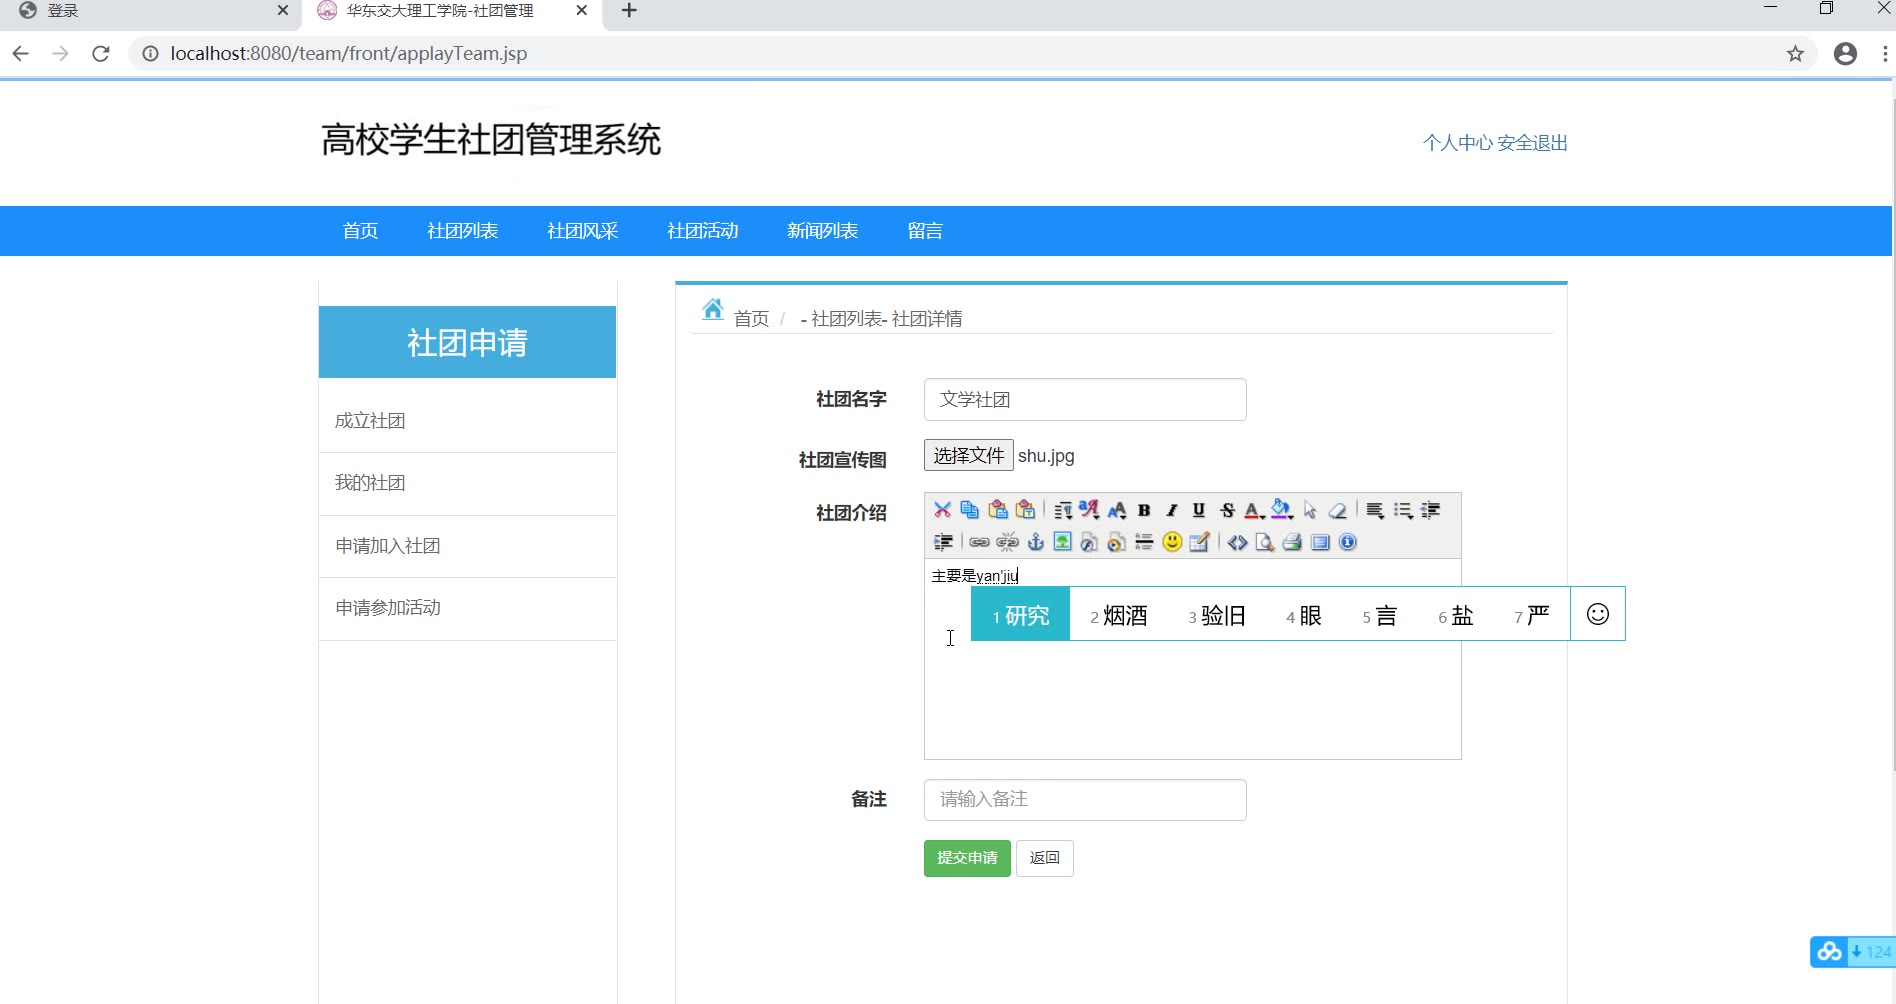The height and width of the screenshot is (1004, 1896).
Task: Open 社团活动 in the navigation bar
Action: (x=702, y=231)
